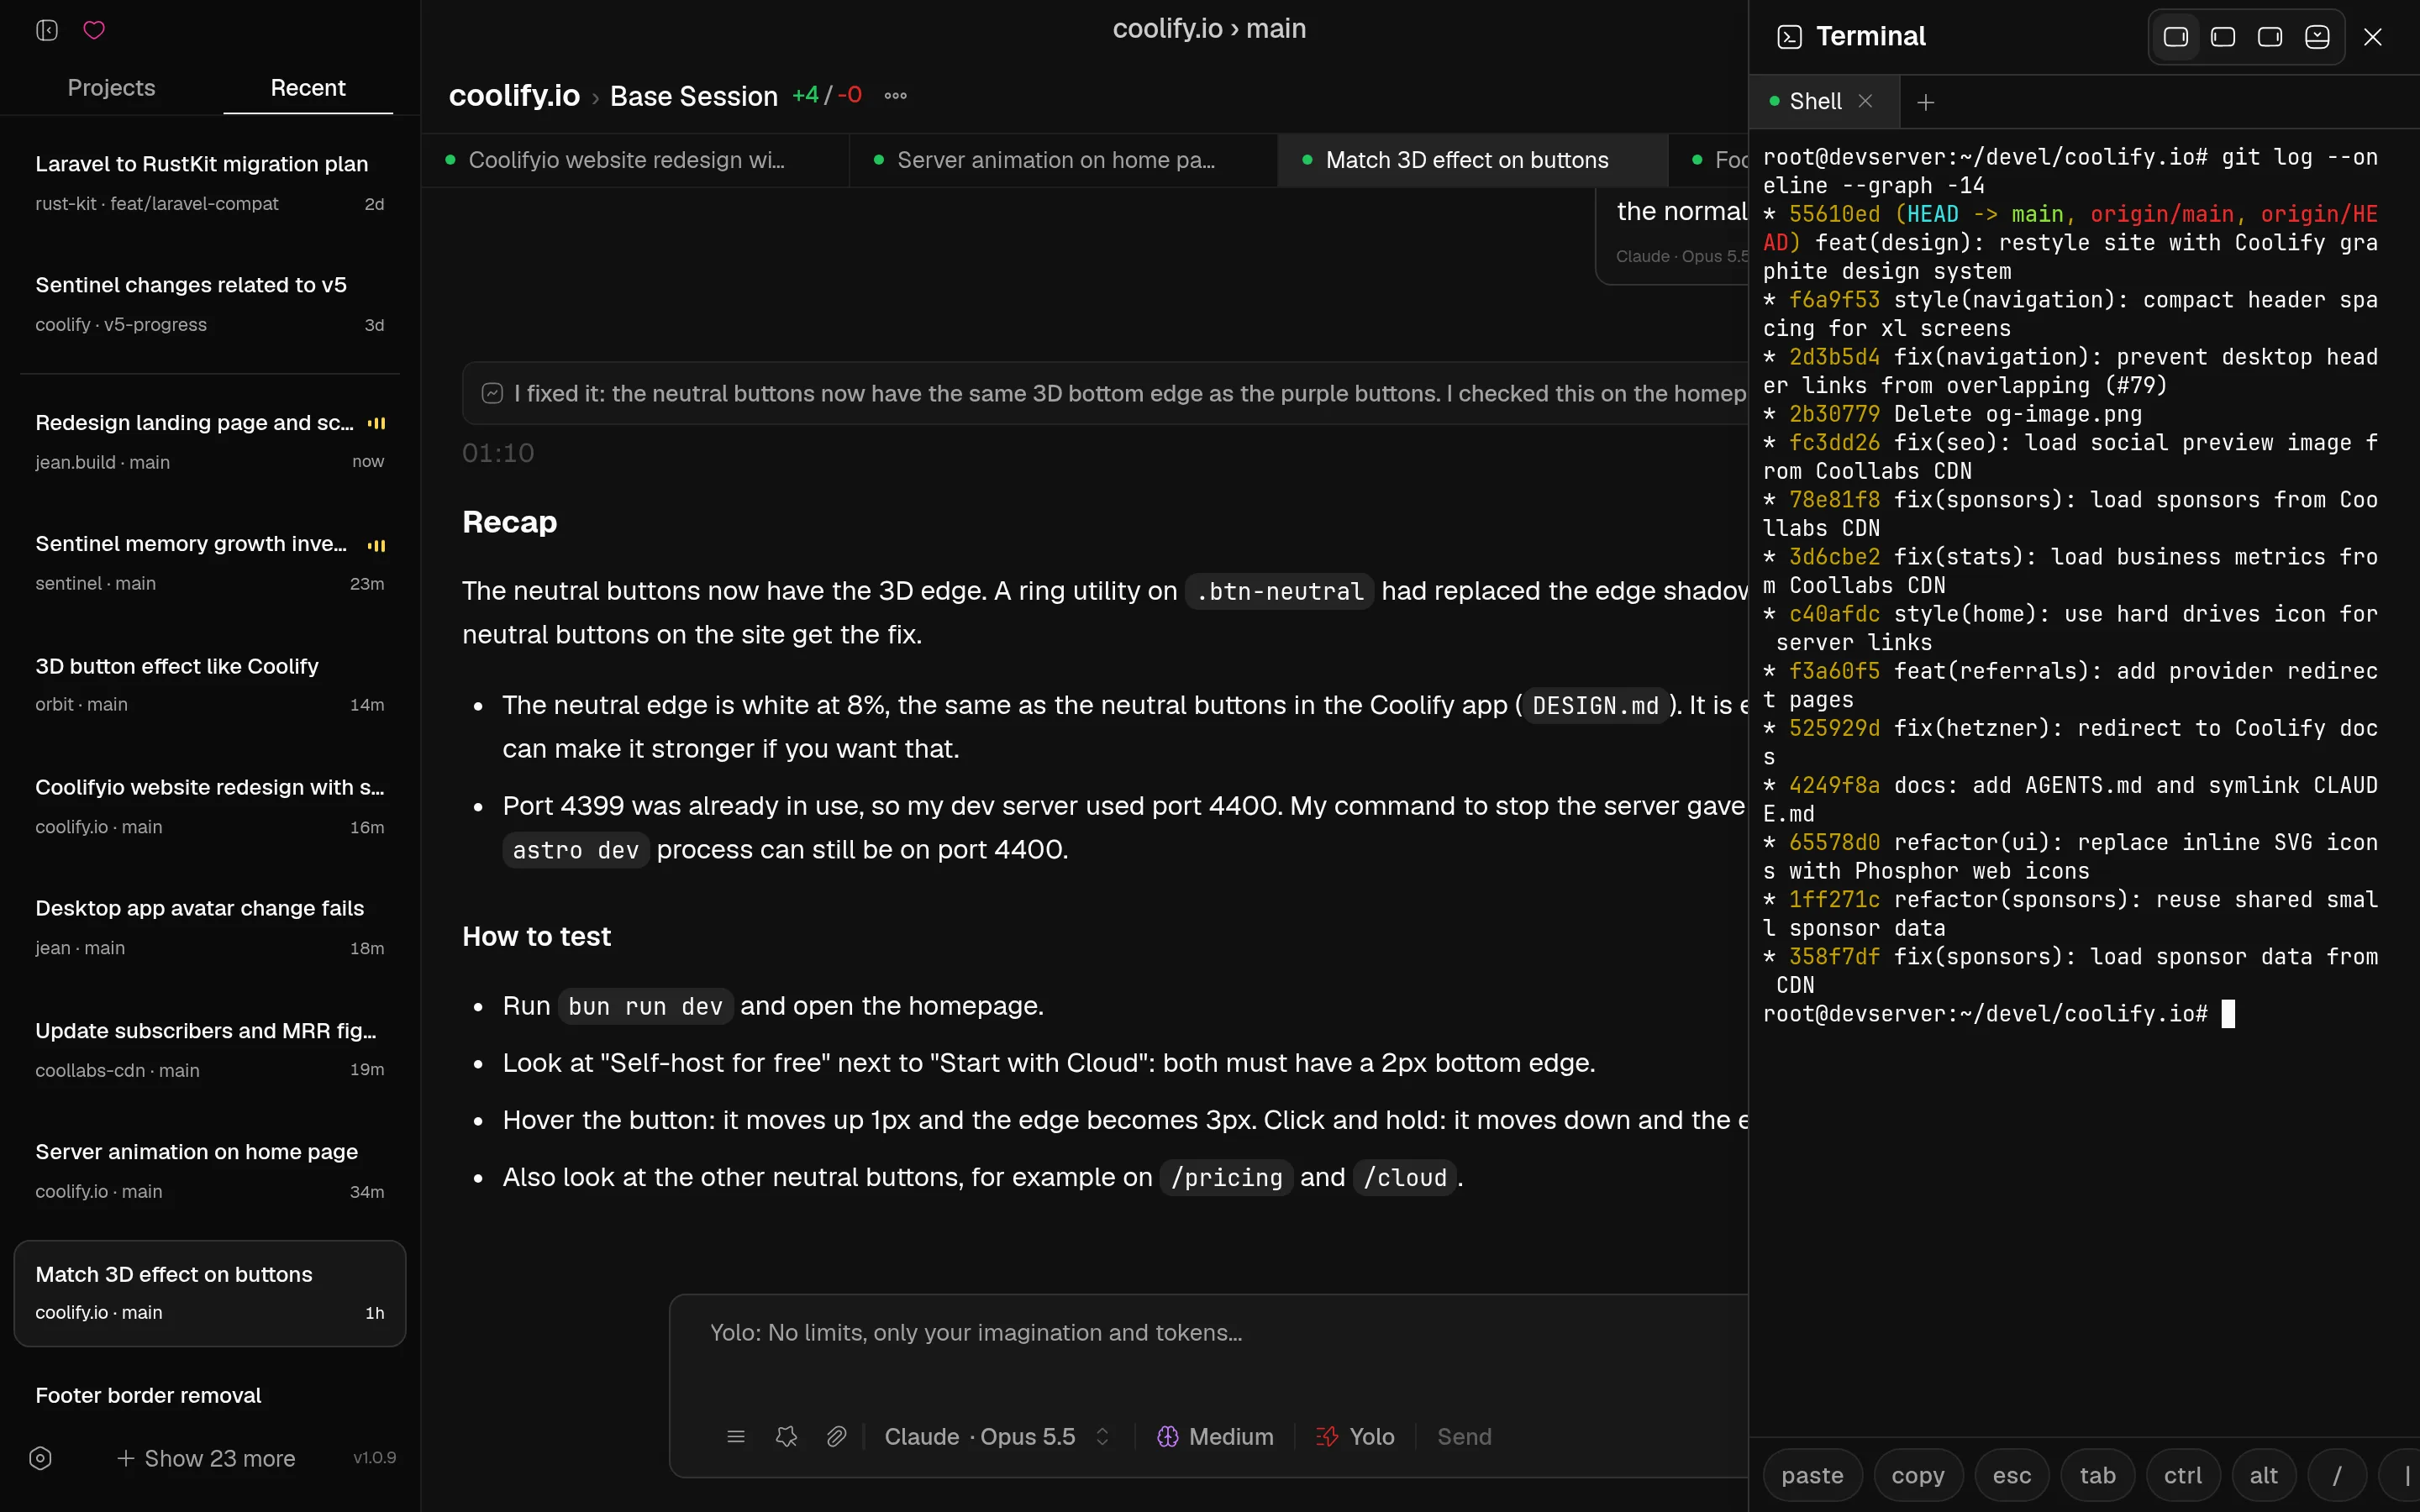Dock terminal to the left side layout
Viewport: 2420px width, 1512px height.
point(2223,37)
